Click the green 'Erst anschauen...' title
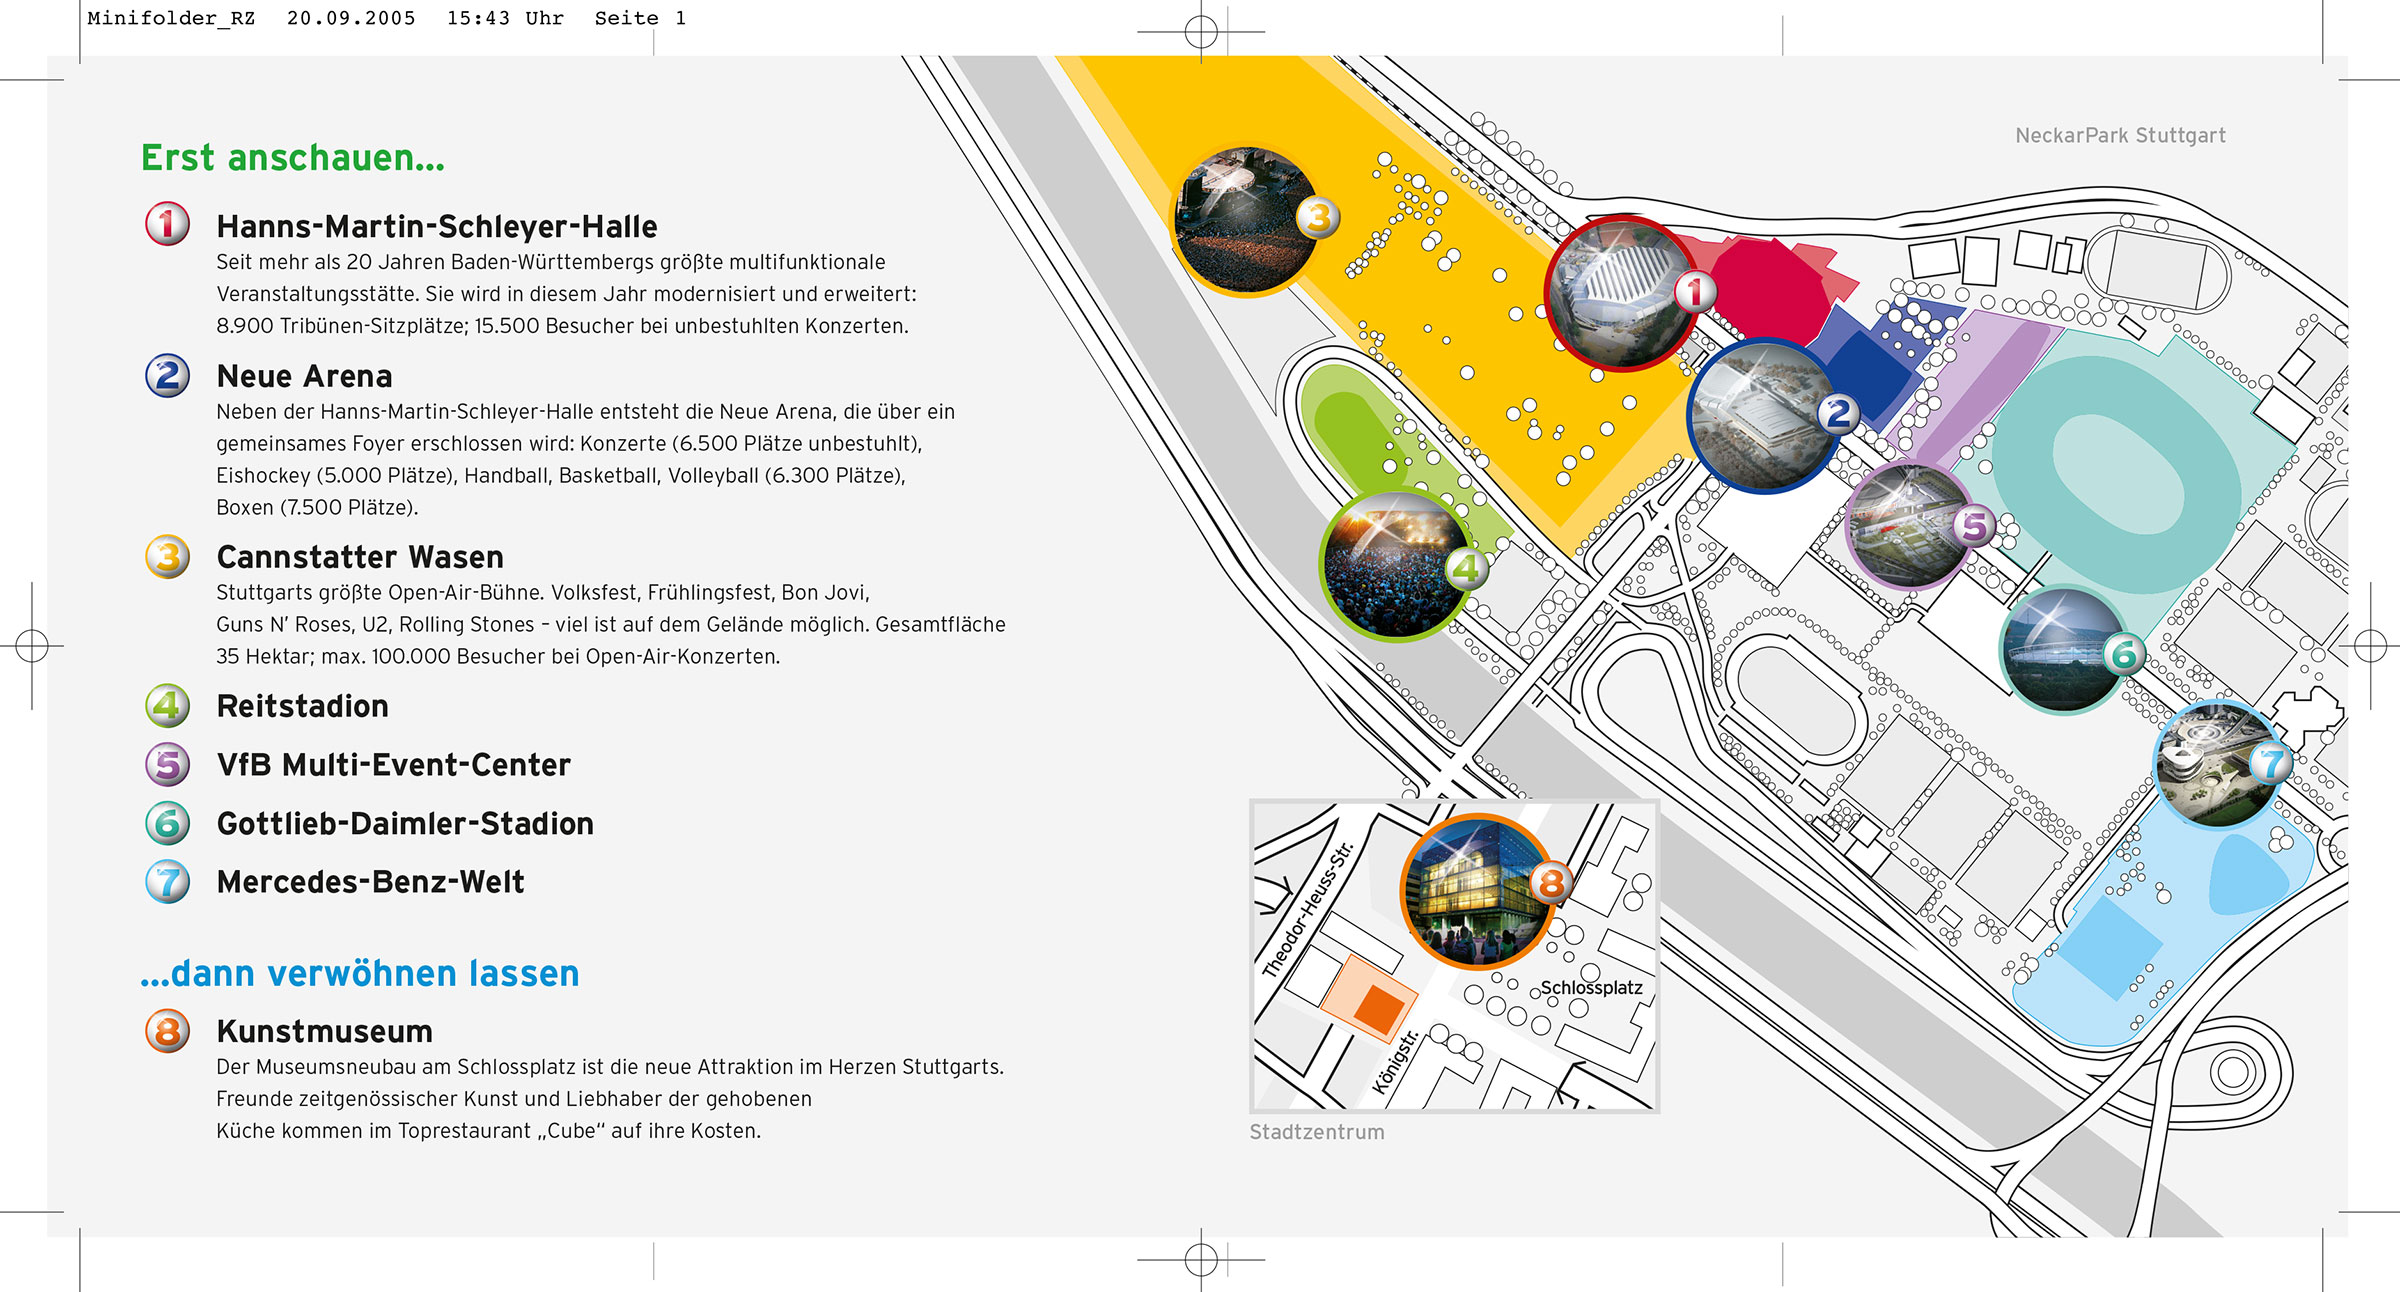This screenshot has height=1292, width=2400. [293, 158]
